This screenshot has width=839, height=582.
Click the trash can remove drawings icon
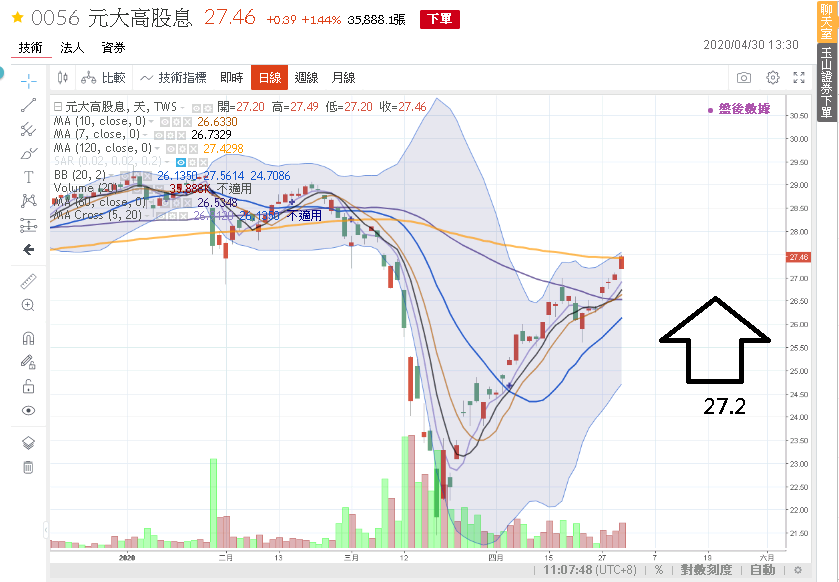pyautogui.click(x=28, y=467)
